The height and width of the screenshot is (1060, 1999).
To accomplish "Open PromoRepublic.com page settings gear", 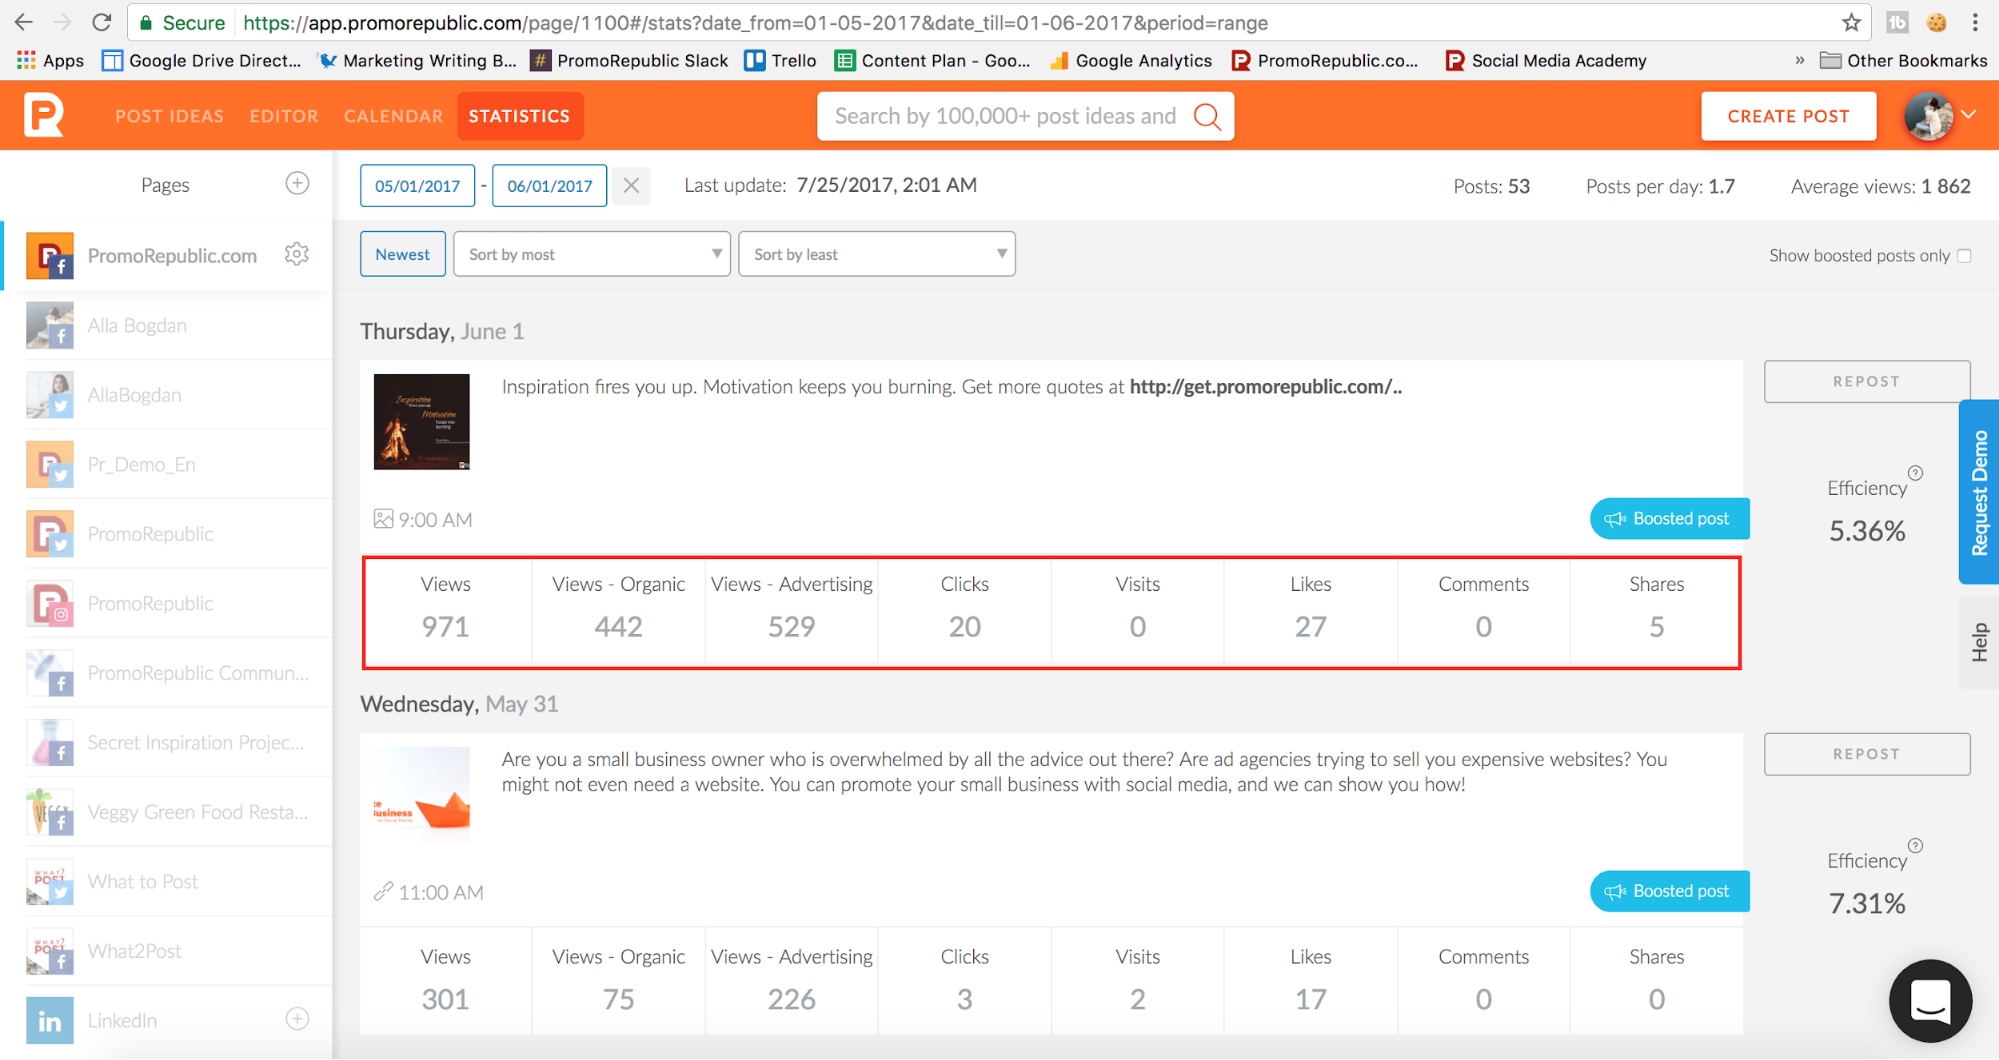I will [296, 255].
